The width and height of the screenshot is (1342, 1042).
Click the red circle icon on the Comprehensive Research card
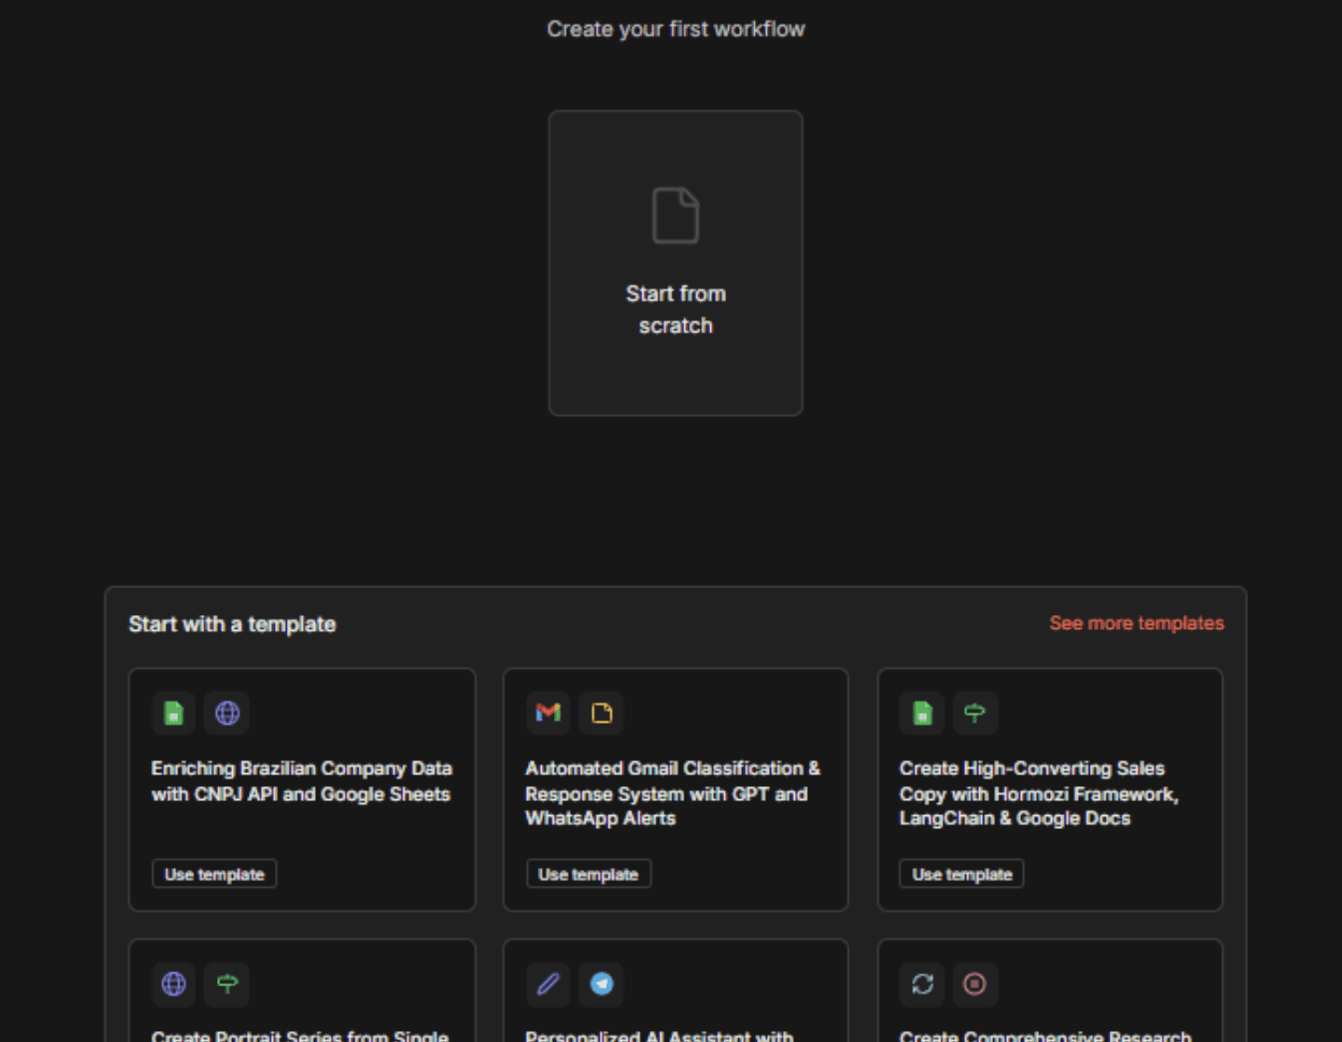974,984
